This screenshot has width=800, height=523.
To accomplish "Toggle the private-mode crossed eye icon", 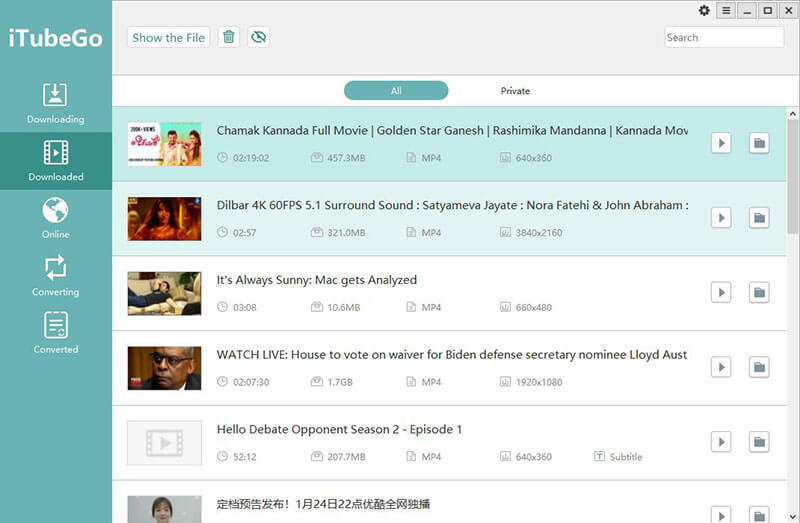I will click(x=259, y=37).
